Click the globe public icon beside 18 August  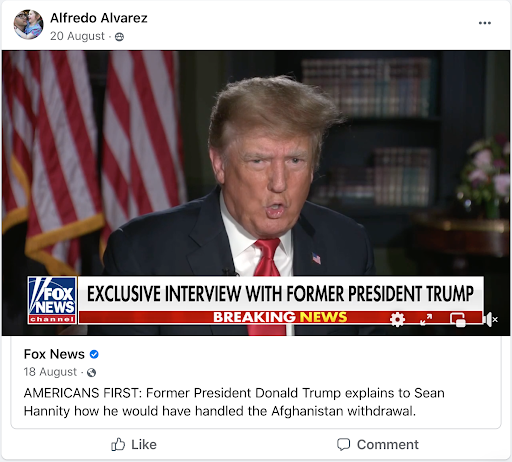(91, 372)
